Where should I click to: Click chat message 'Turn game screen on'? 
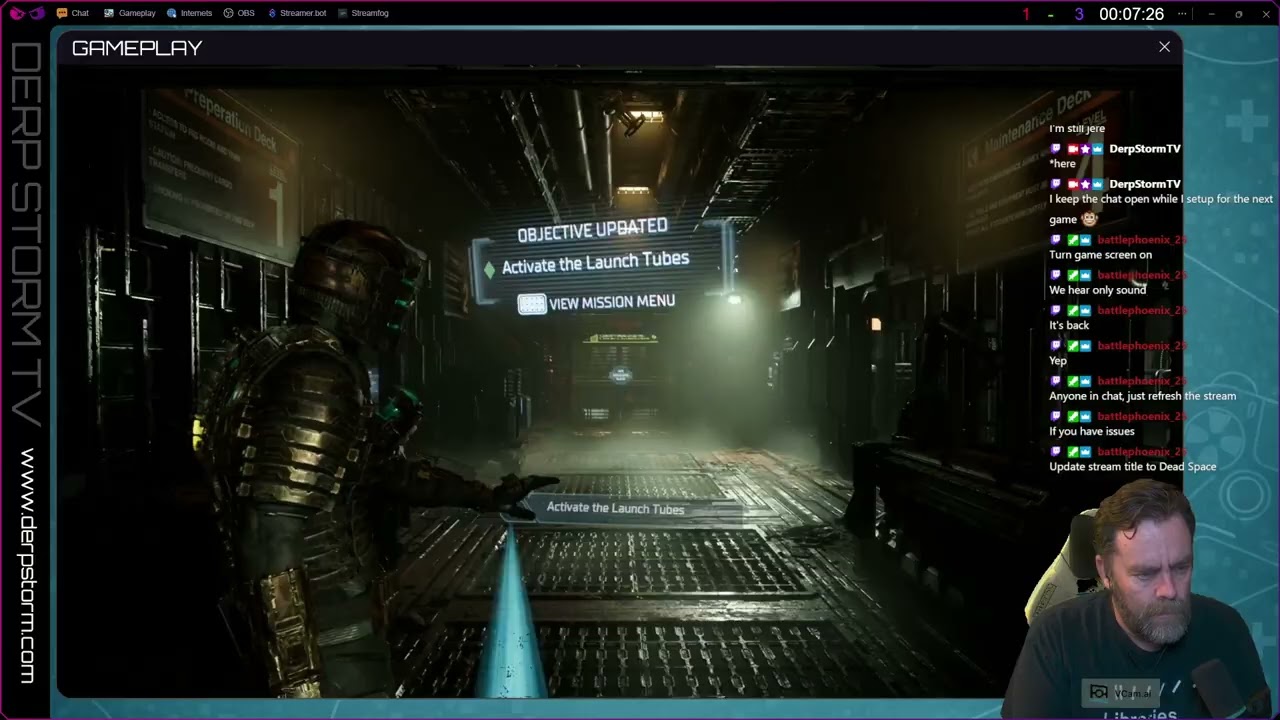[x=1100, y=255]
